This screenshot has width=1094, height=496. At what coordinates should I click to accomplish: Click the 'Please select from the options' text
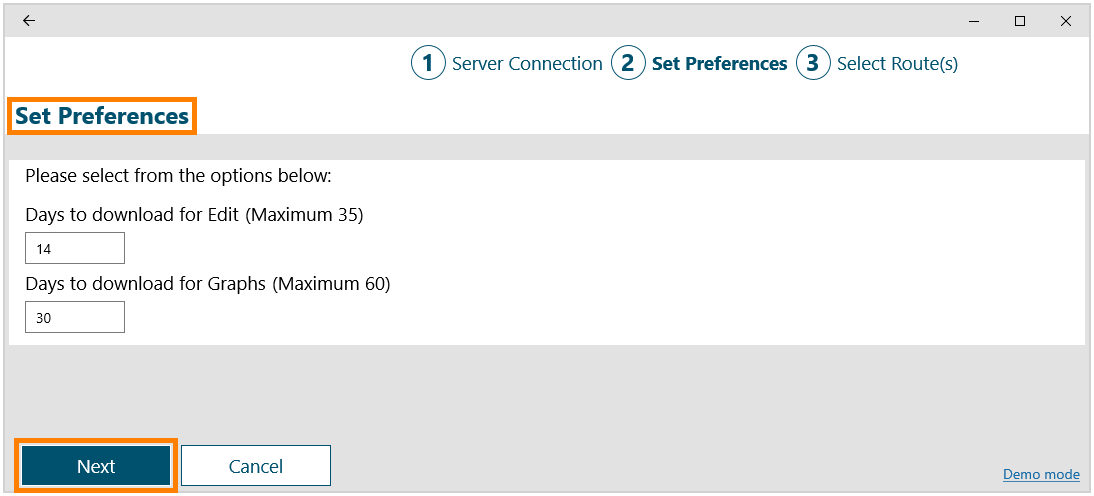tap(178, 177)
